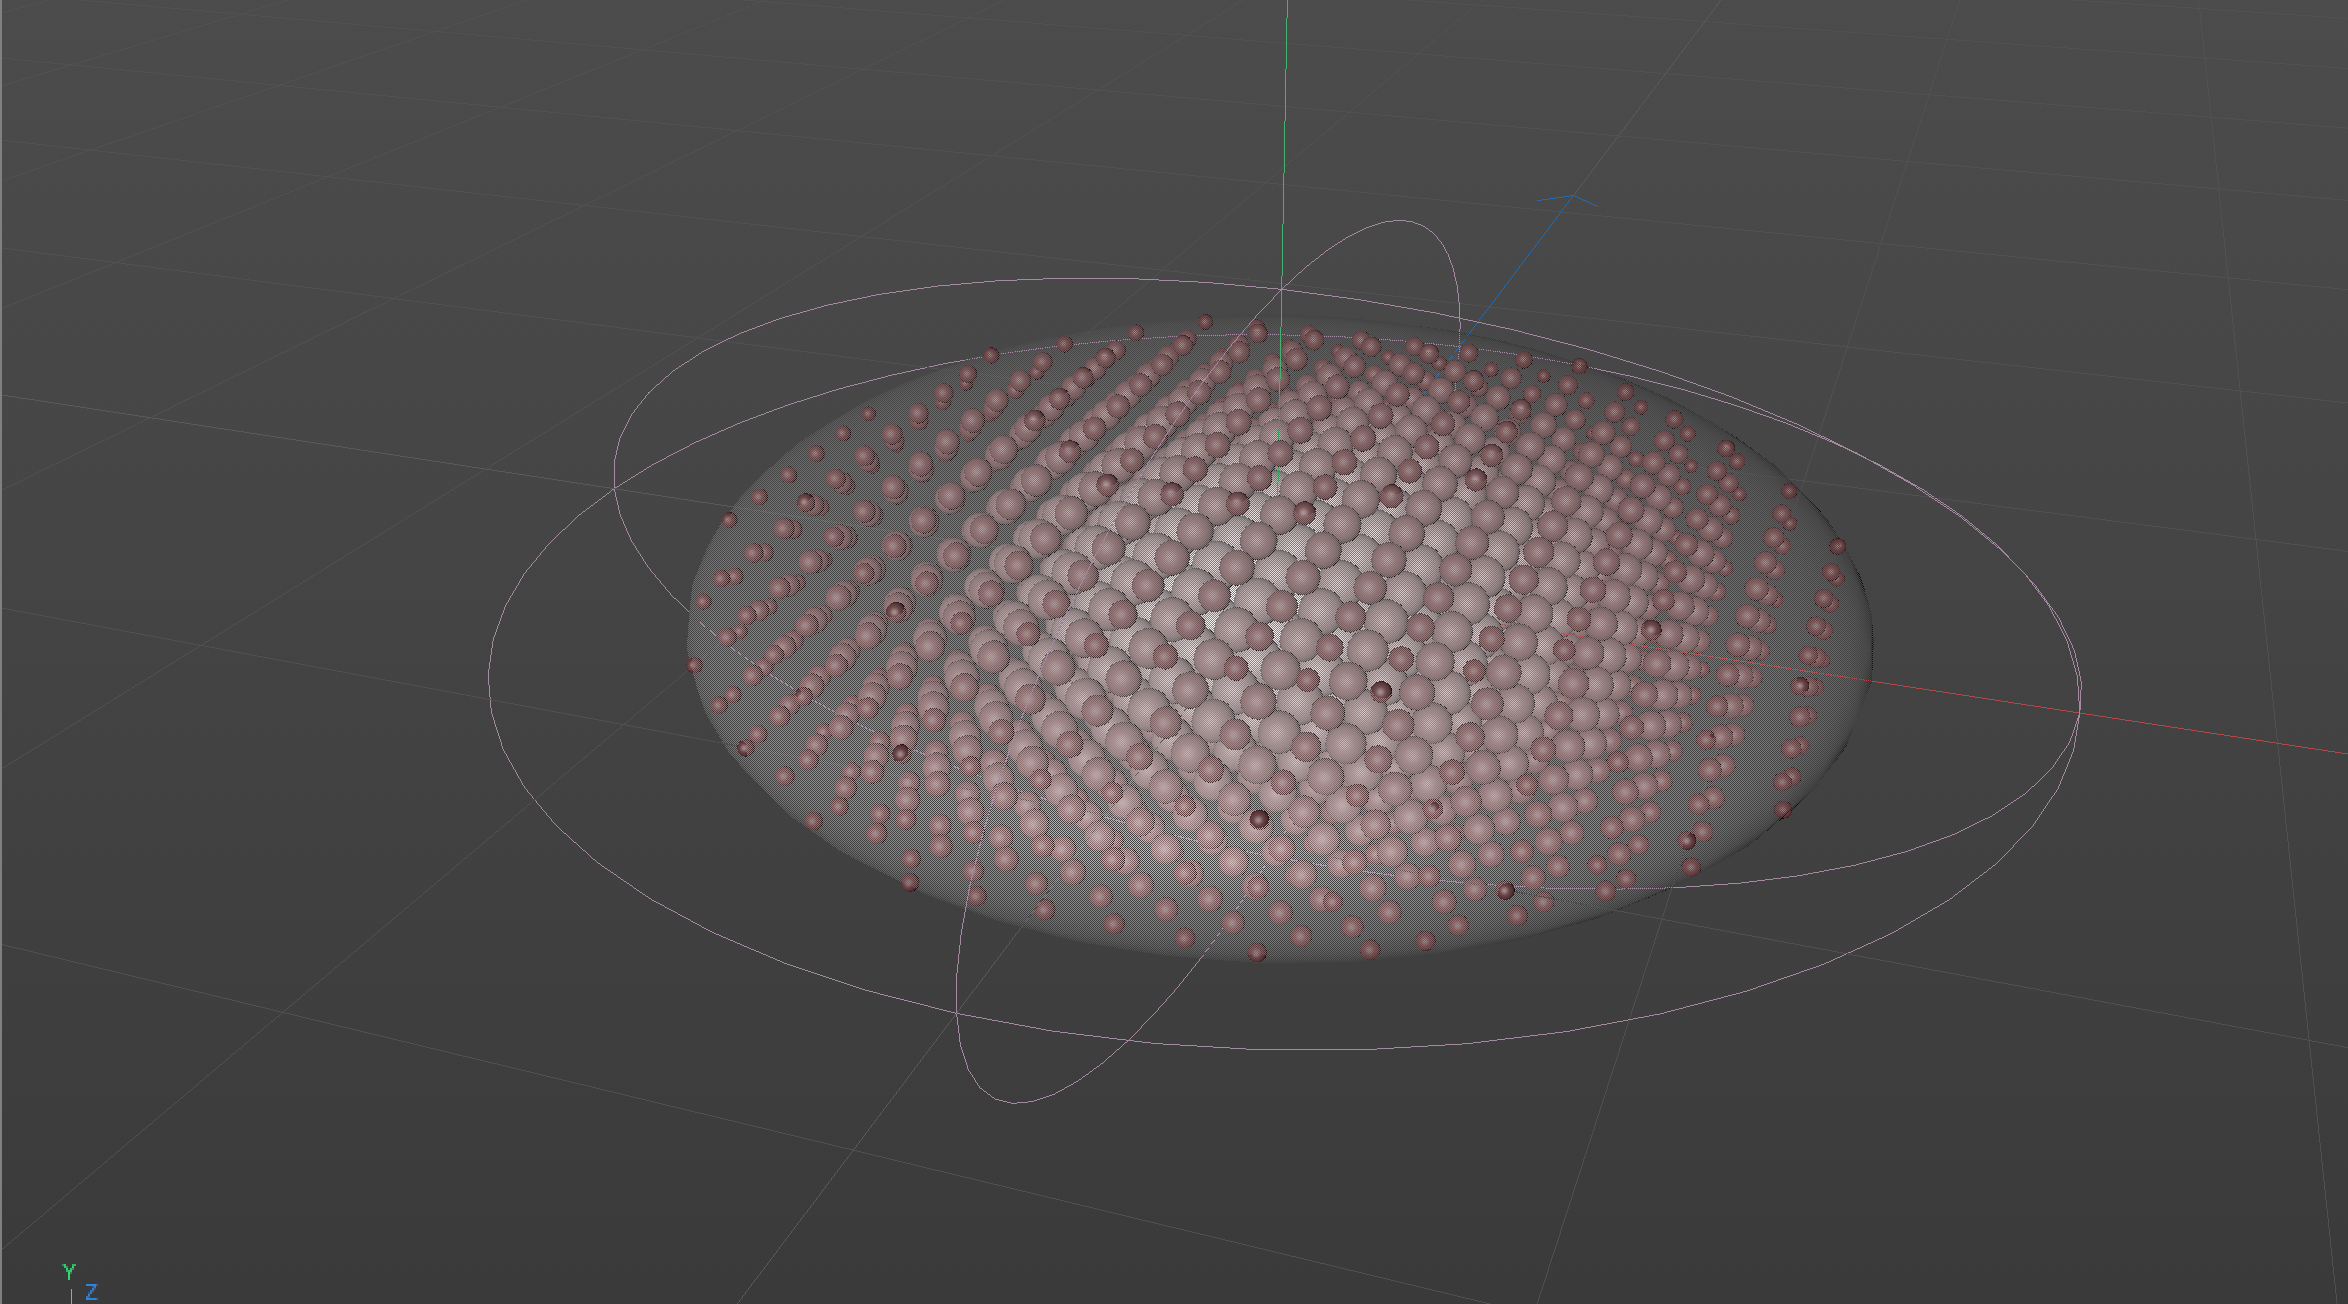Viewport: 2348px width, 1304px height.
Task: Click ring crossing on green axis above dome
Action: 1283,290
